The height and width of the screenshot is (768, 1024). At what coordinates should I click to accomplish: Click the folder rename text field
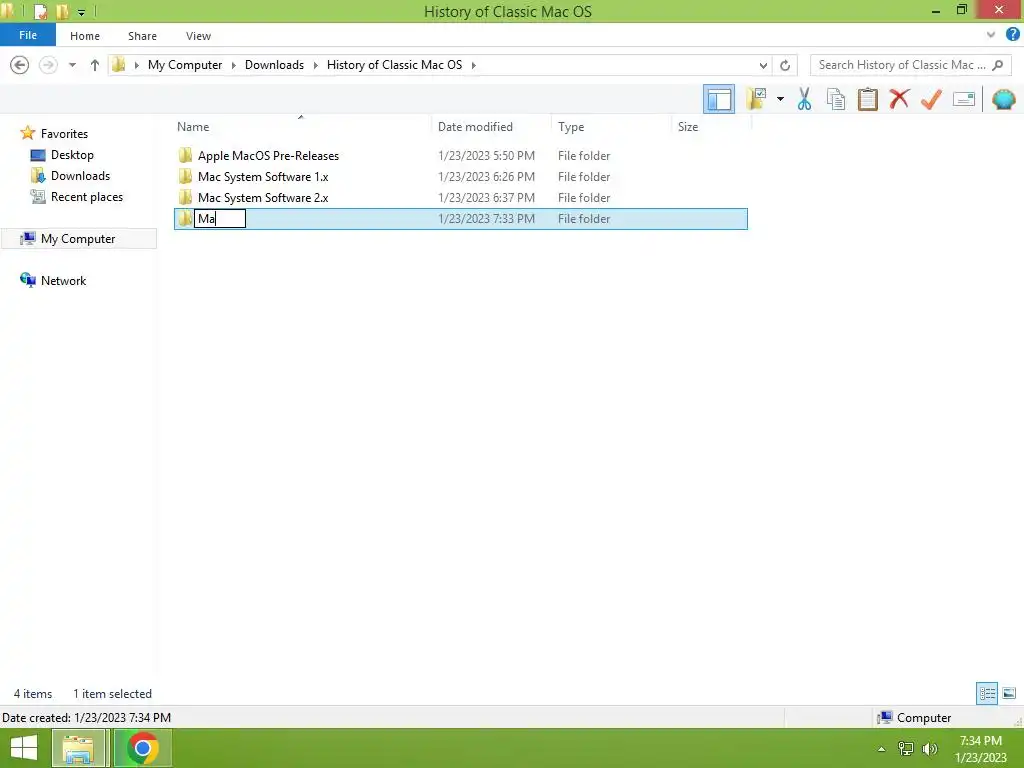click(x=220, y=218)
